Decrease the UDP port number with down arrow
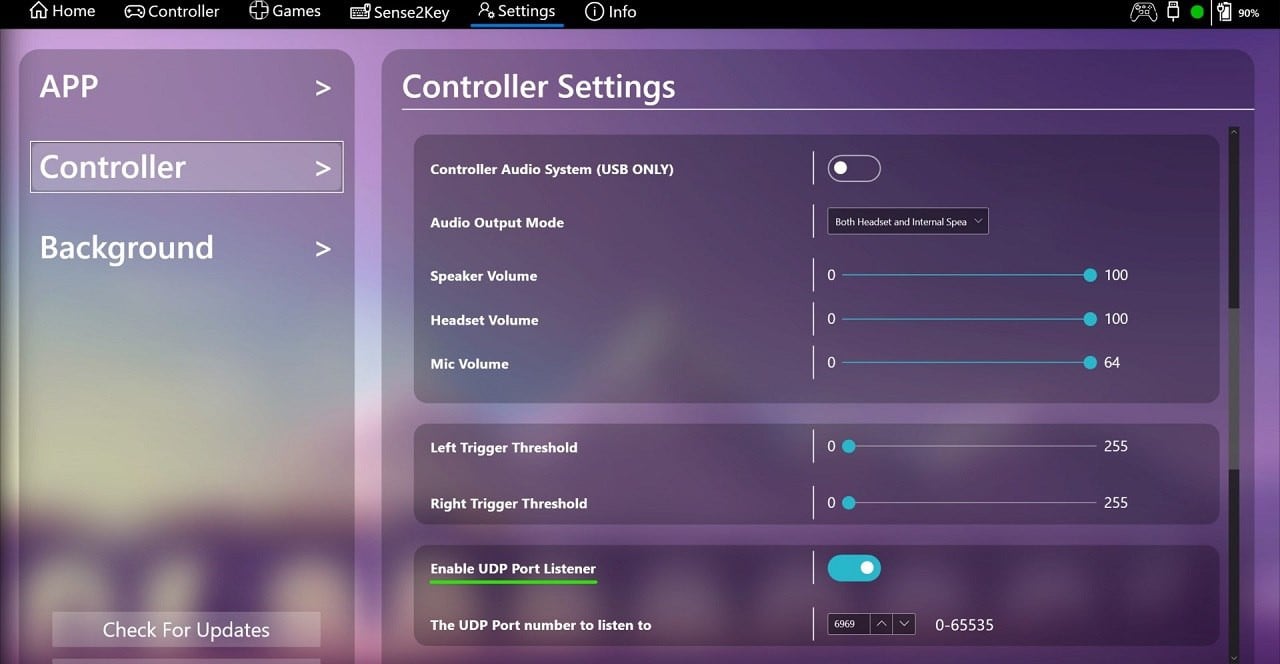Screen dimensions: 1280x664 click(904, 624)
